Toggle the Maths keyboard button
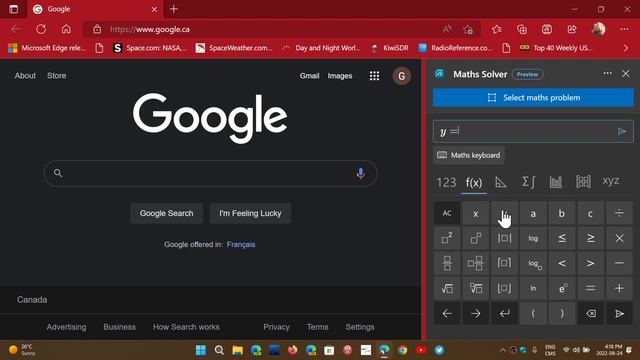Screen dimensions: 640x360 [469, 155]
